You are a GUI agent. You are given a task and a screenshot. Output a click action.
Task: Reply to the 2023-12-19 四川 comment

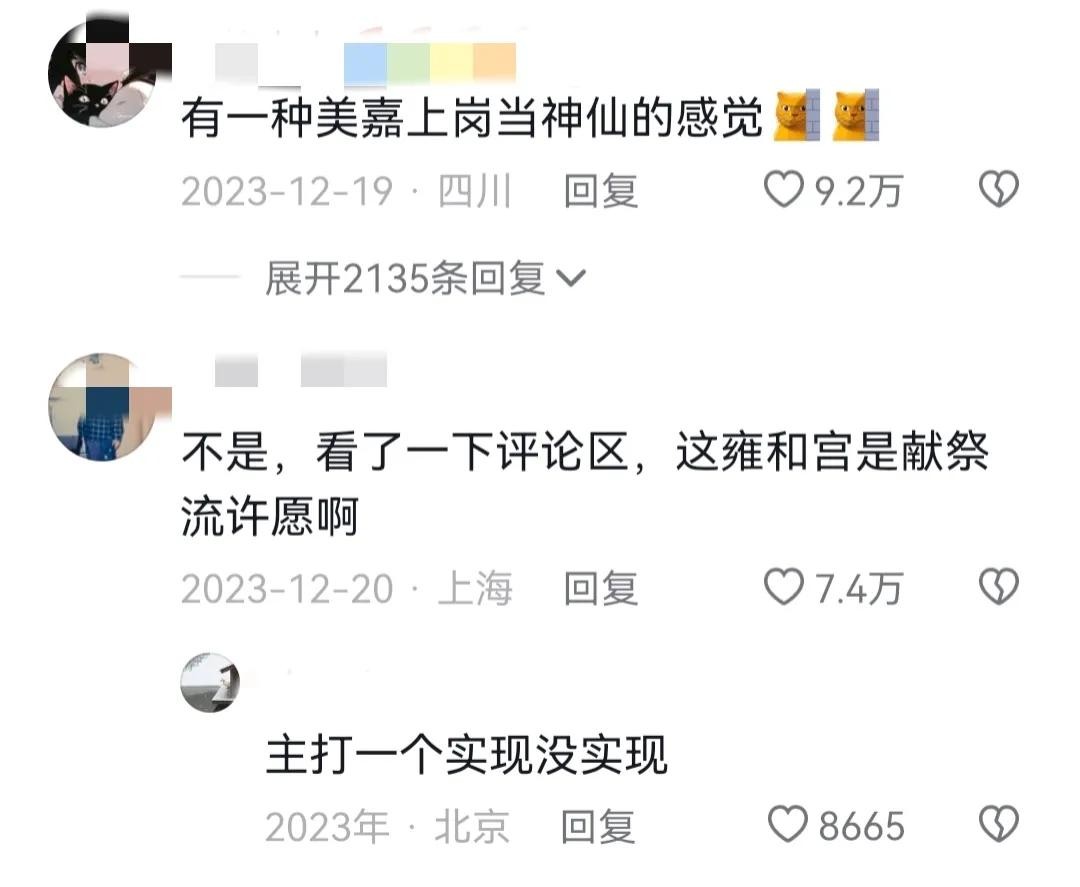[x=601, y=191]
